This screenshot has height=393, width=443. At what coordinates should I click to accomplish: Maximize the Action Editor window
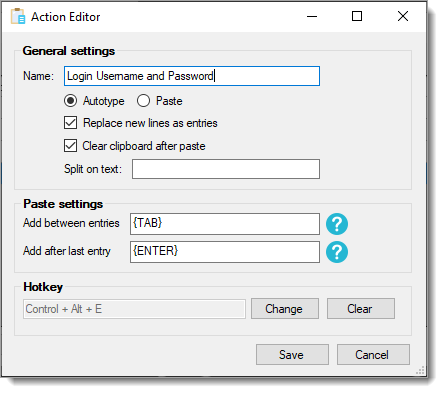[x=357, y=16]
